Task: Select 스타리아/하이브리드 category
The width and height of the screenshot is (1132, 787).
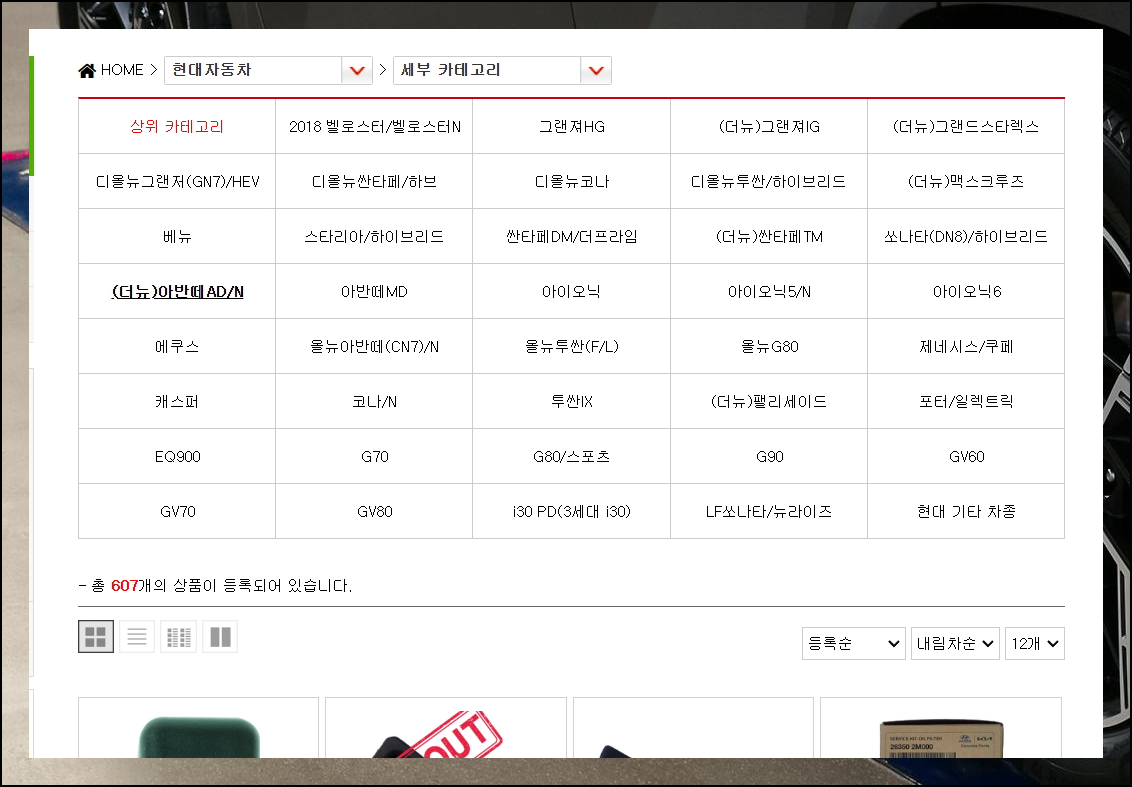Action: click(x=375, y=236)
